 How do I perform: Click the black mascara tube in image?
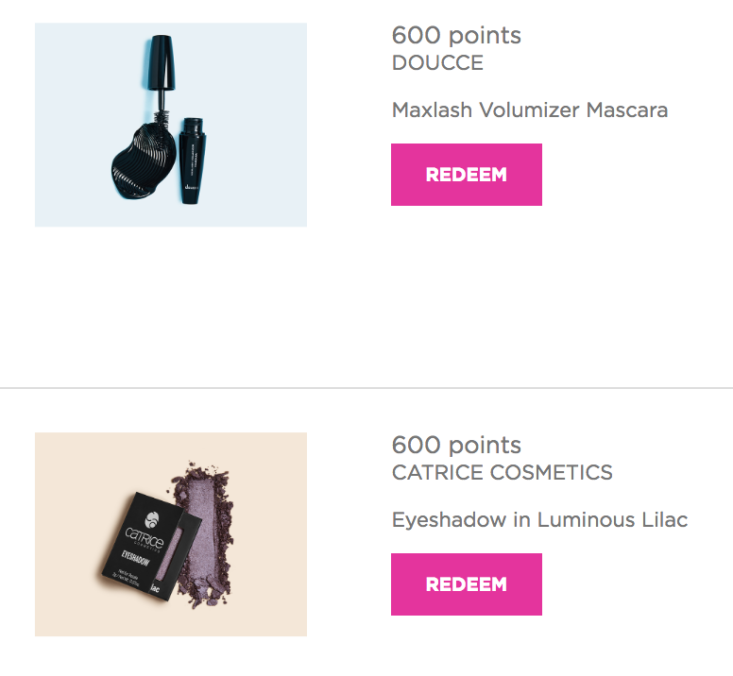[193, 161]
